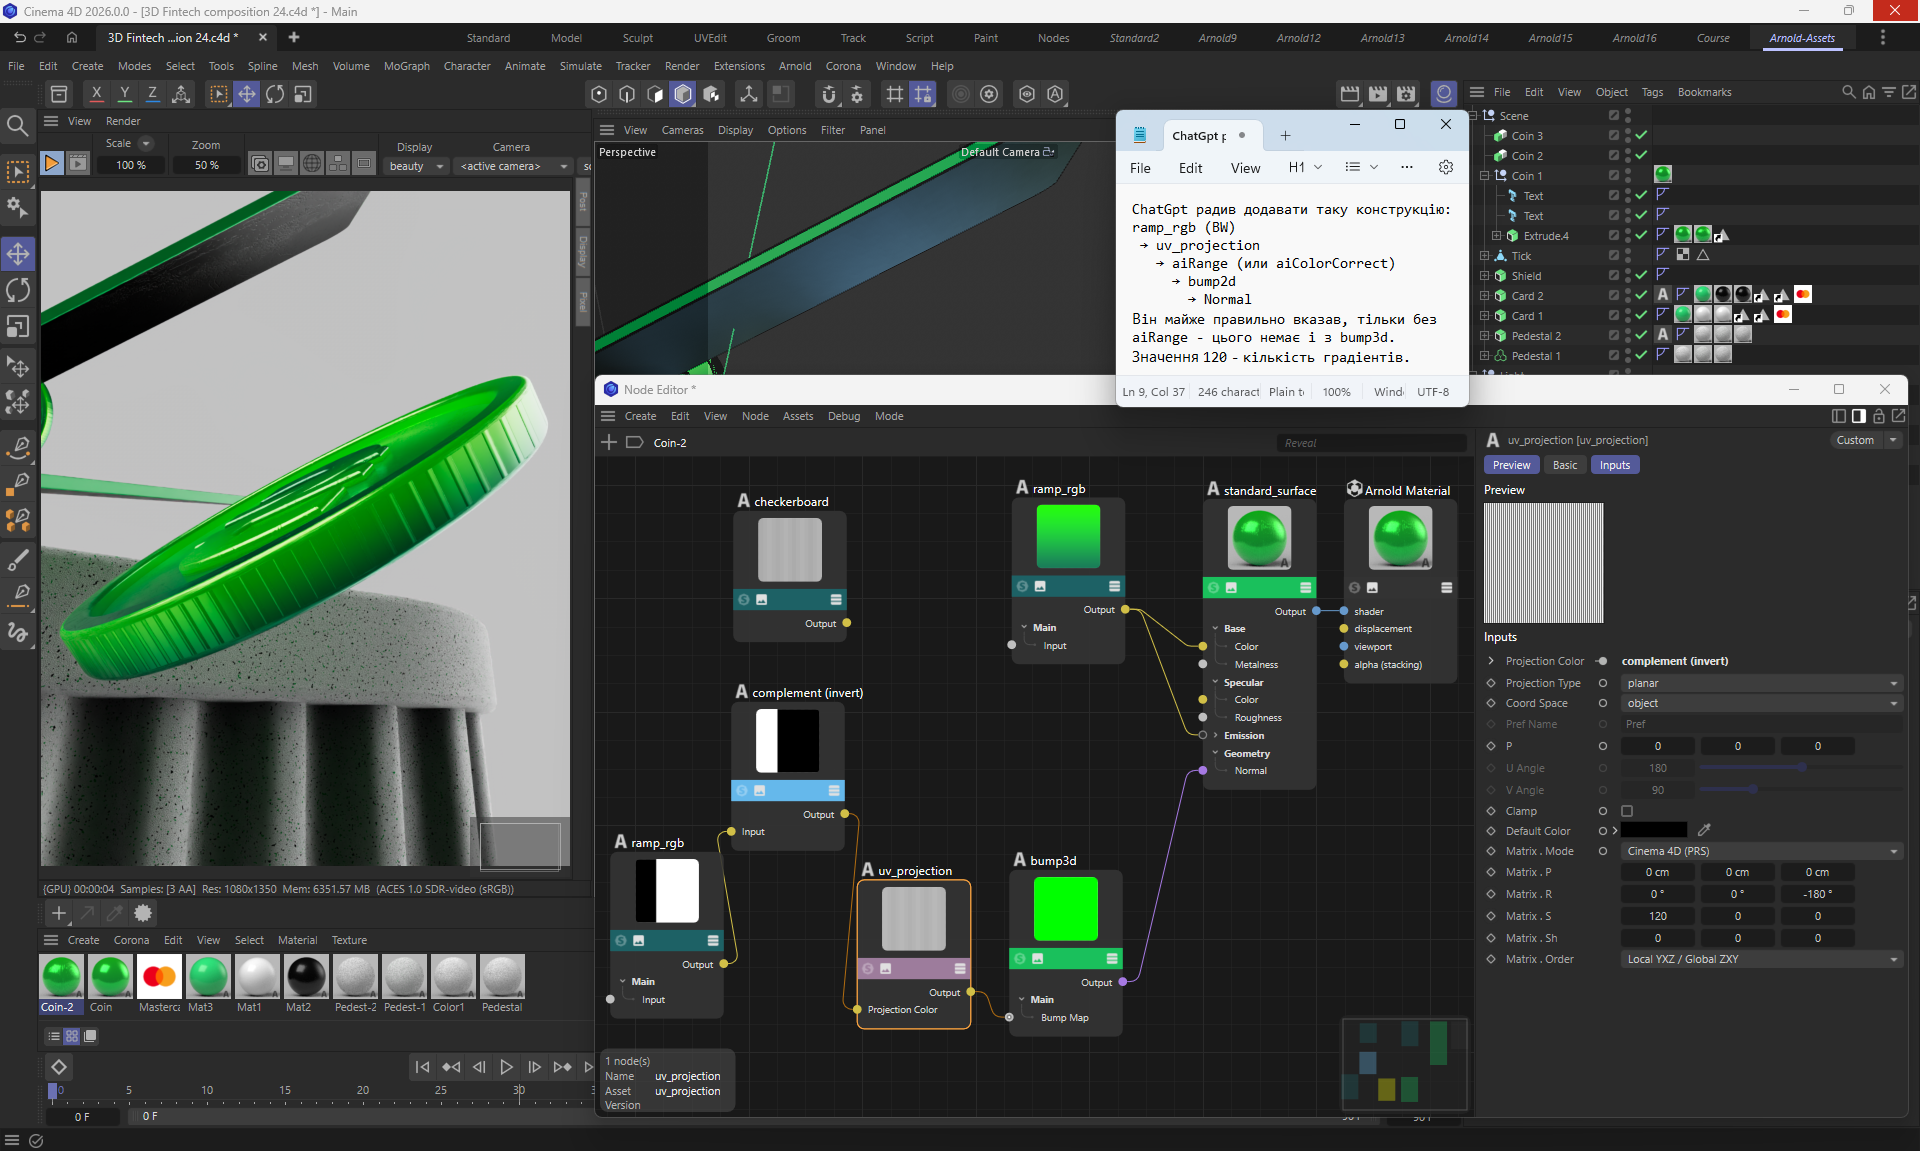This screenshot has height=1151, width=1920.
Task: Click Go to start of timeline
Action: point(422,1067)
